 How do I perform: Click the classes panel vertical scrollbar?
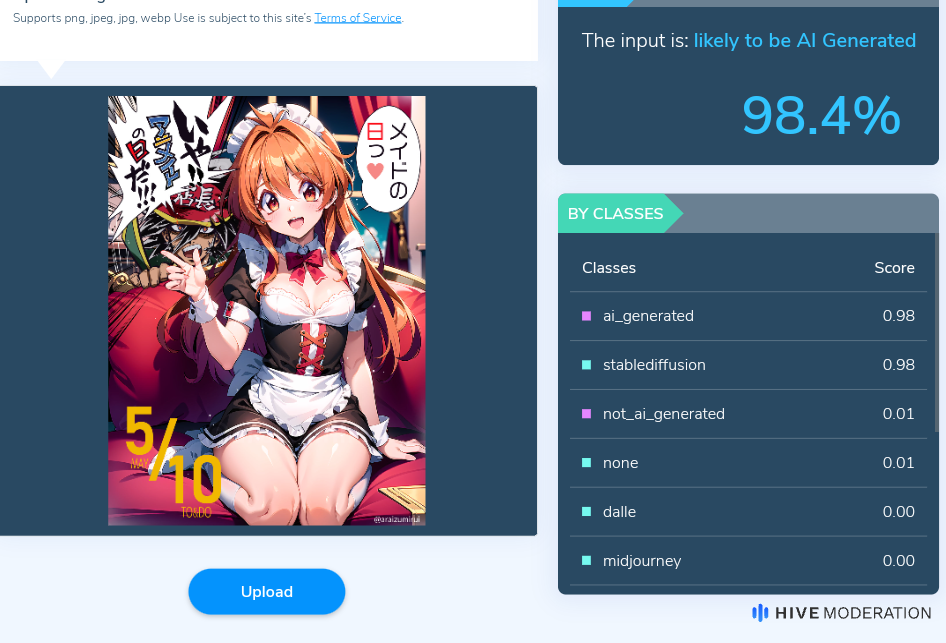point(936,332)
